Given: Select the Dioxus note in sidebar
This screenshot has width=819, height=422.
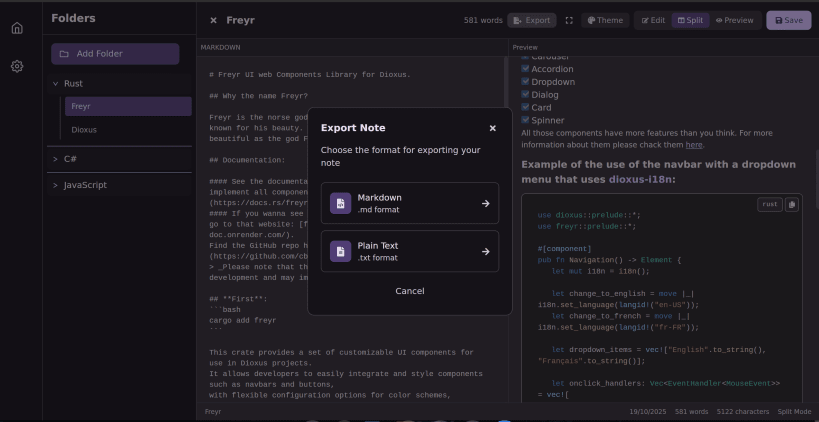Looking at the screenshot, I should coord(84,130).
